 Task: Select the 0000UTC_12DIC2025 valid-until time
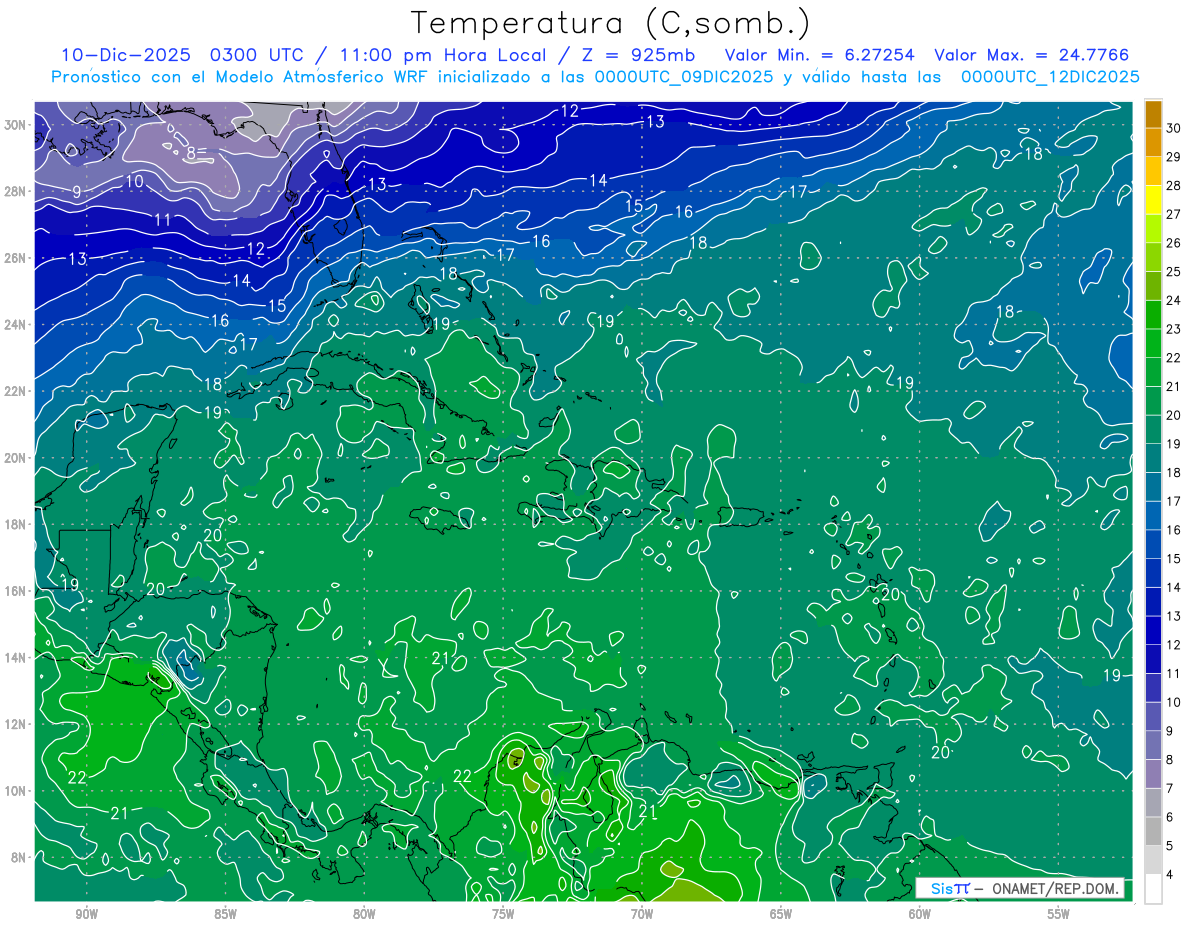click(1050, 77)
